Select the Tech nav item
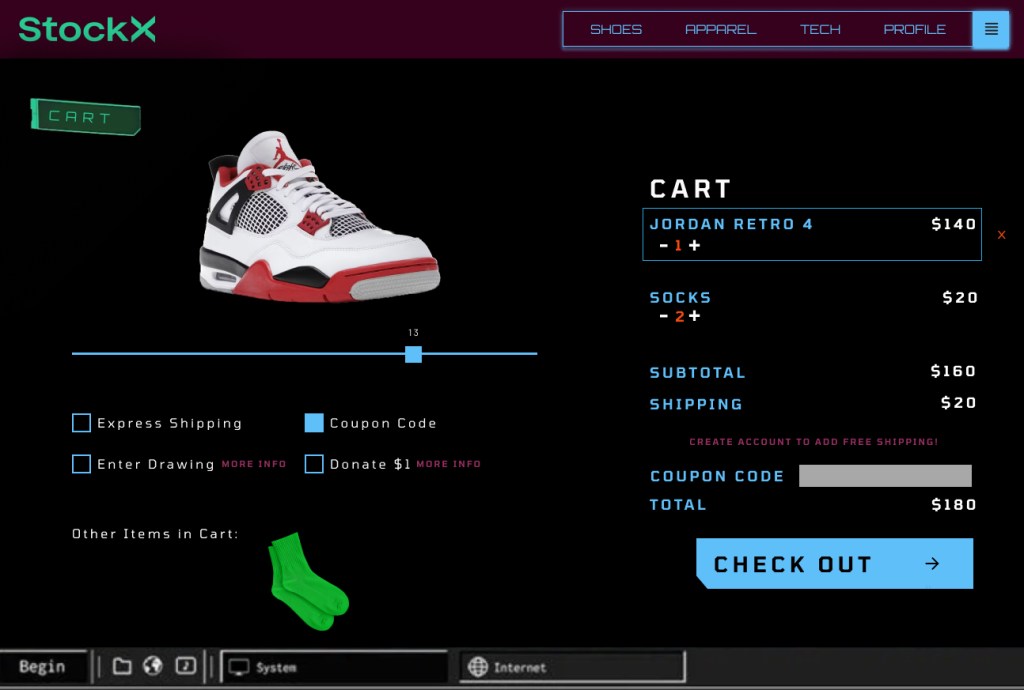Viewport: 1024px width, 690px height. [820, 29]
